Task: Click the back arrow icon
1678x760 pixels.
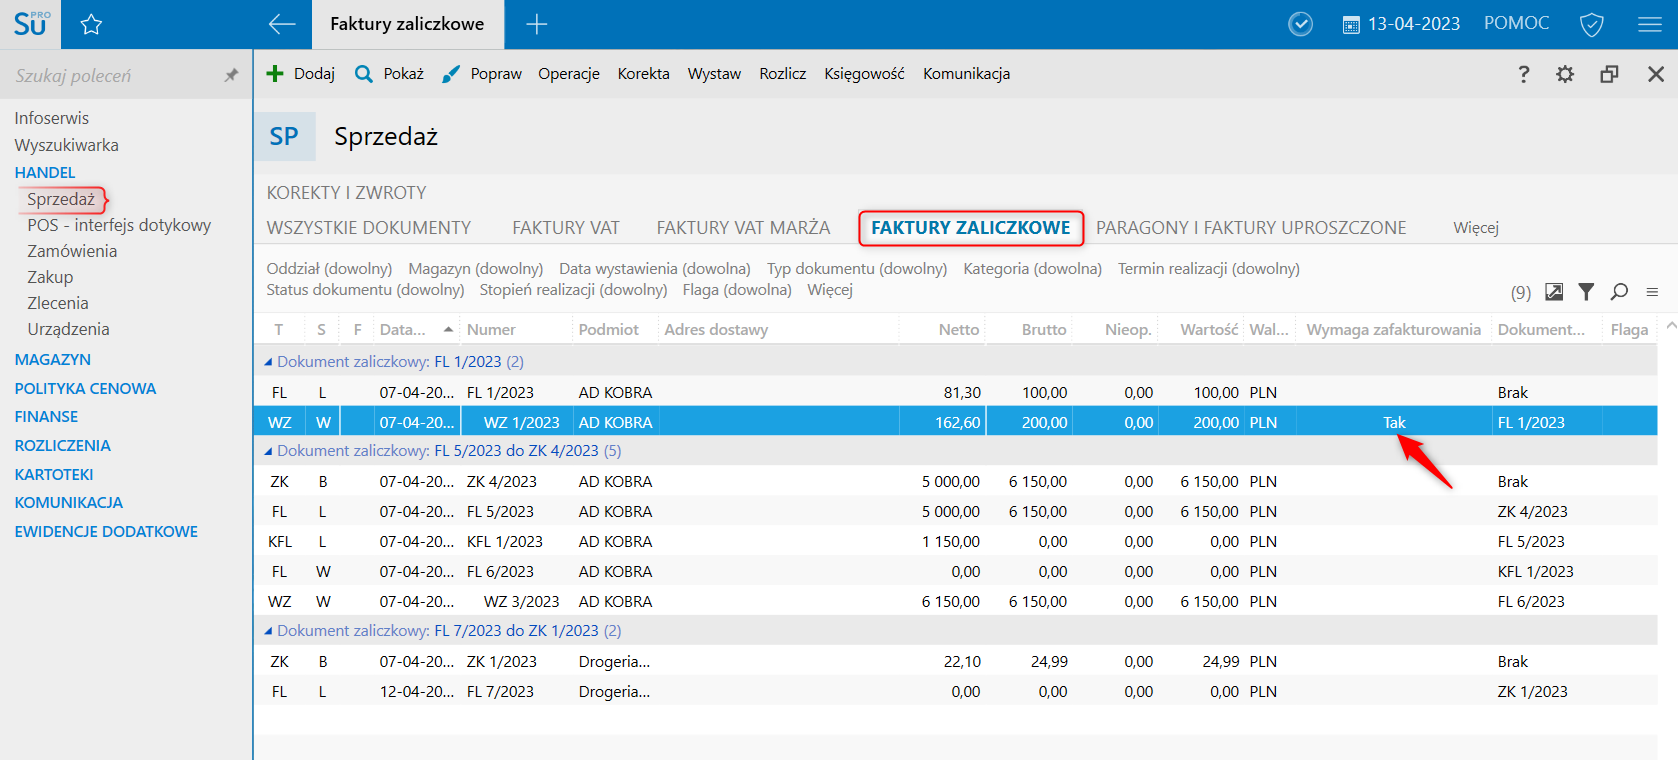Action: click(x=282, y=24)
